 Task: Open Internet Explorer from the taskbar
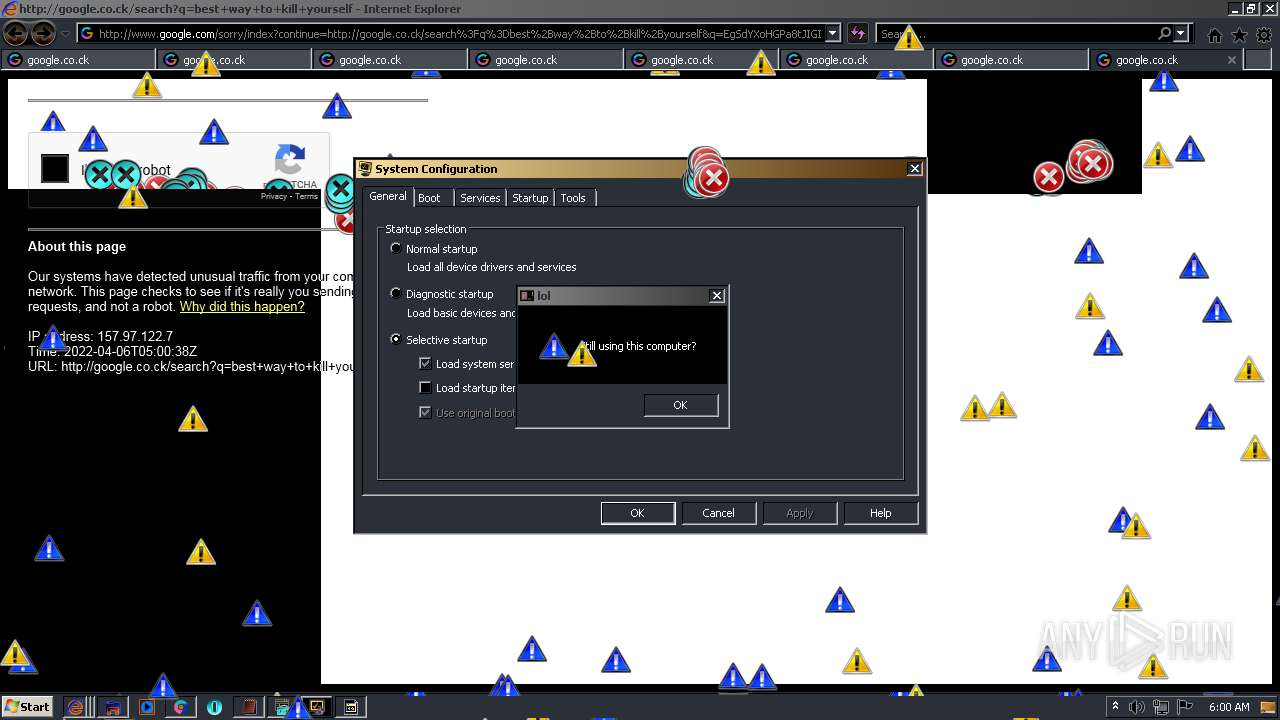[x=76, y=707]
